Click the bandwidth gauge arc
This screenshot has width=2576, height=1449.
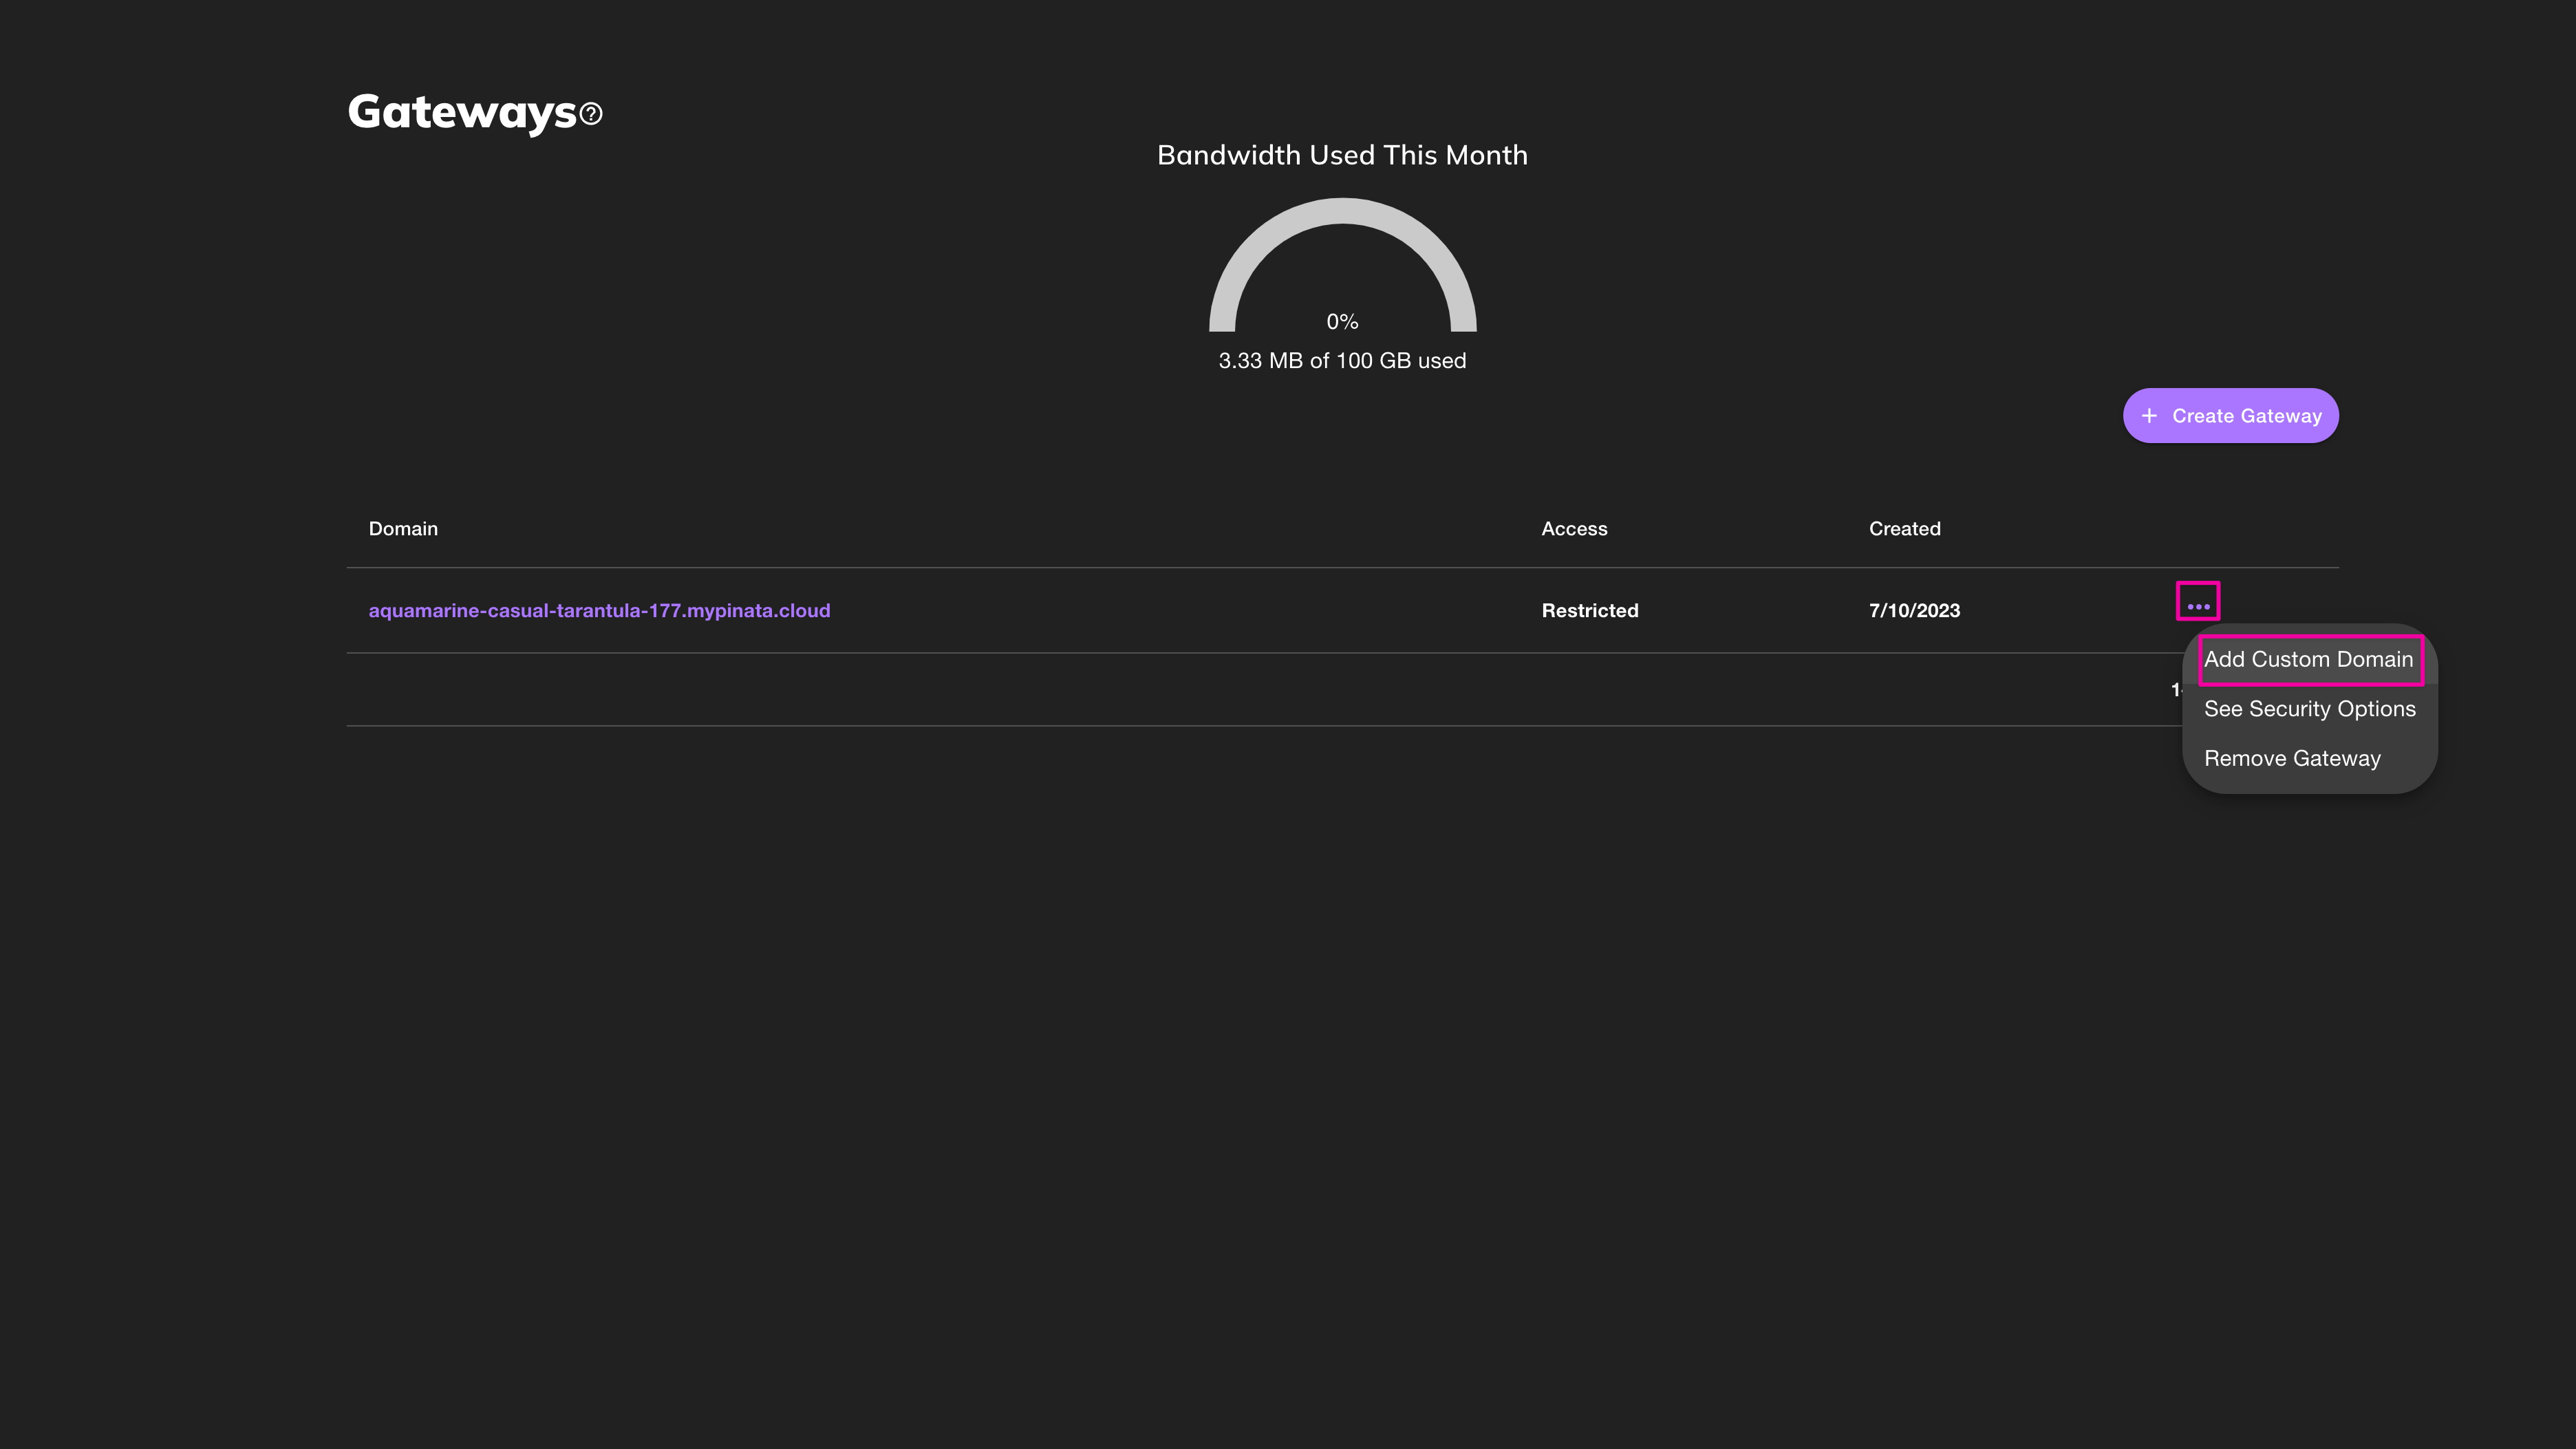1342,211
